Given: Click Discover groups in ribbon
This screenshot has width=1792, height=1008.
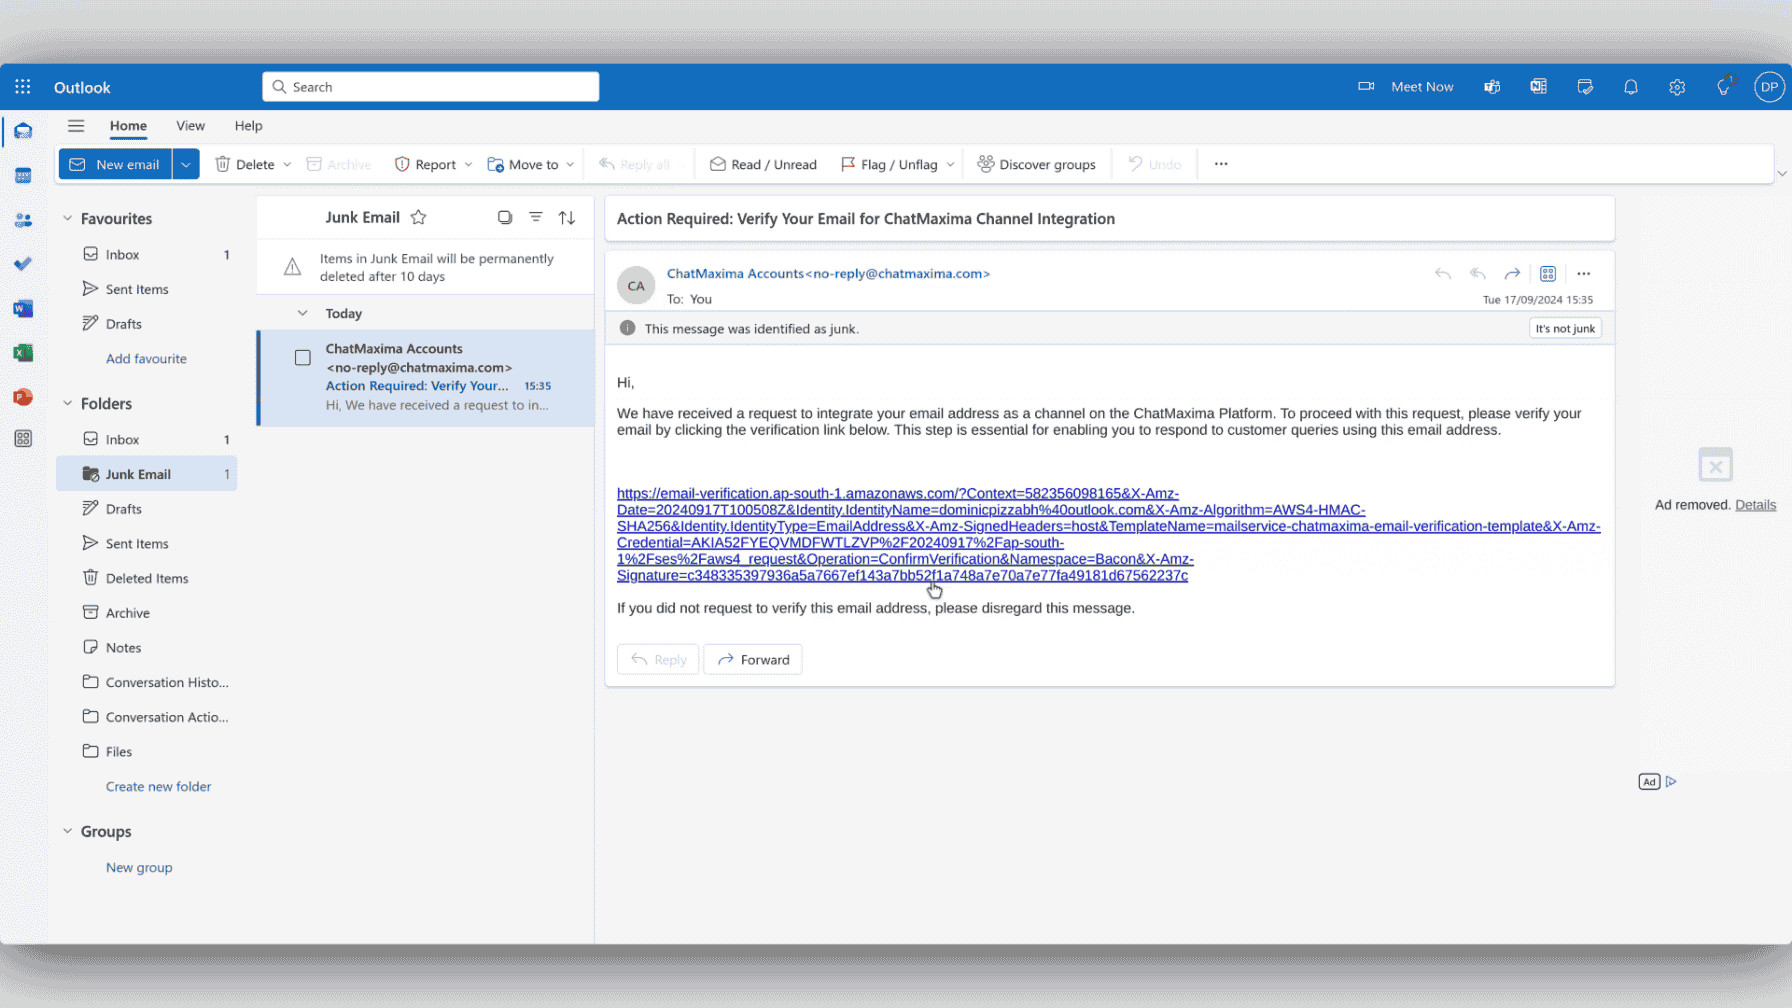Looking at the screenshot, I should [x=1036, y=164].
